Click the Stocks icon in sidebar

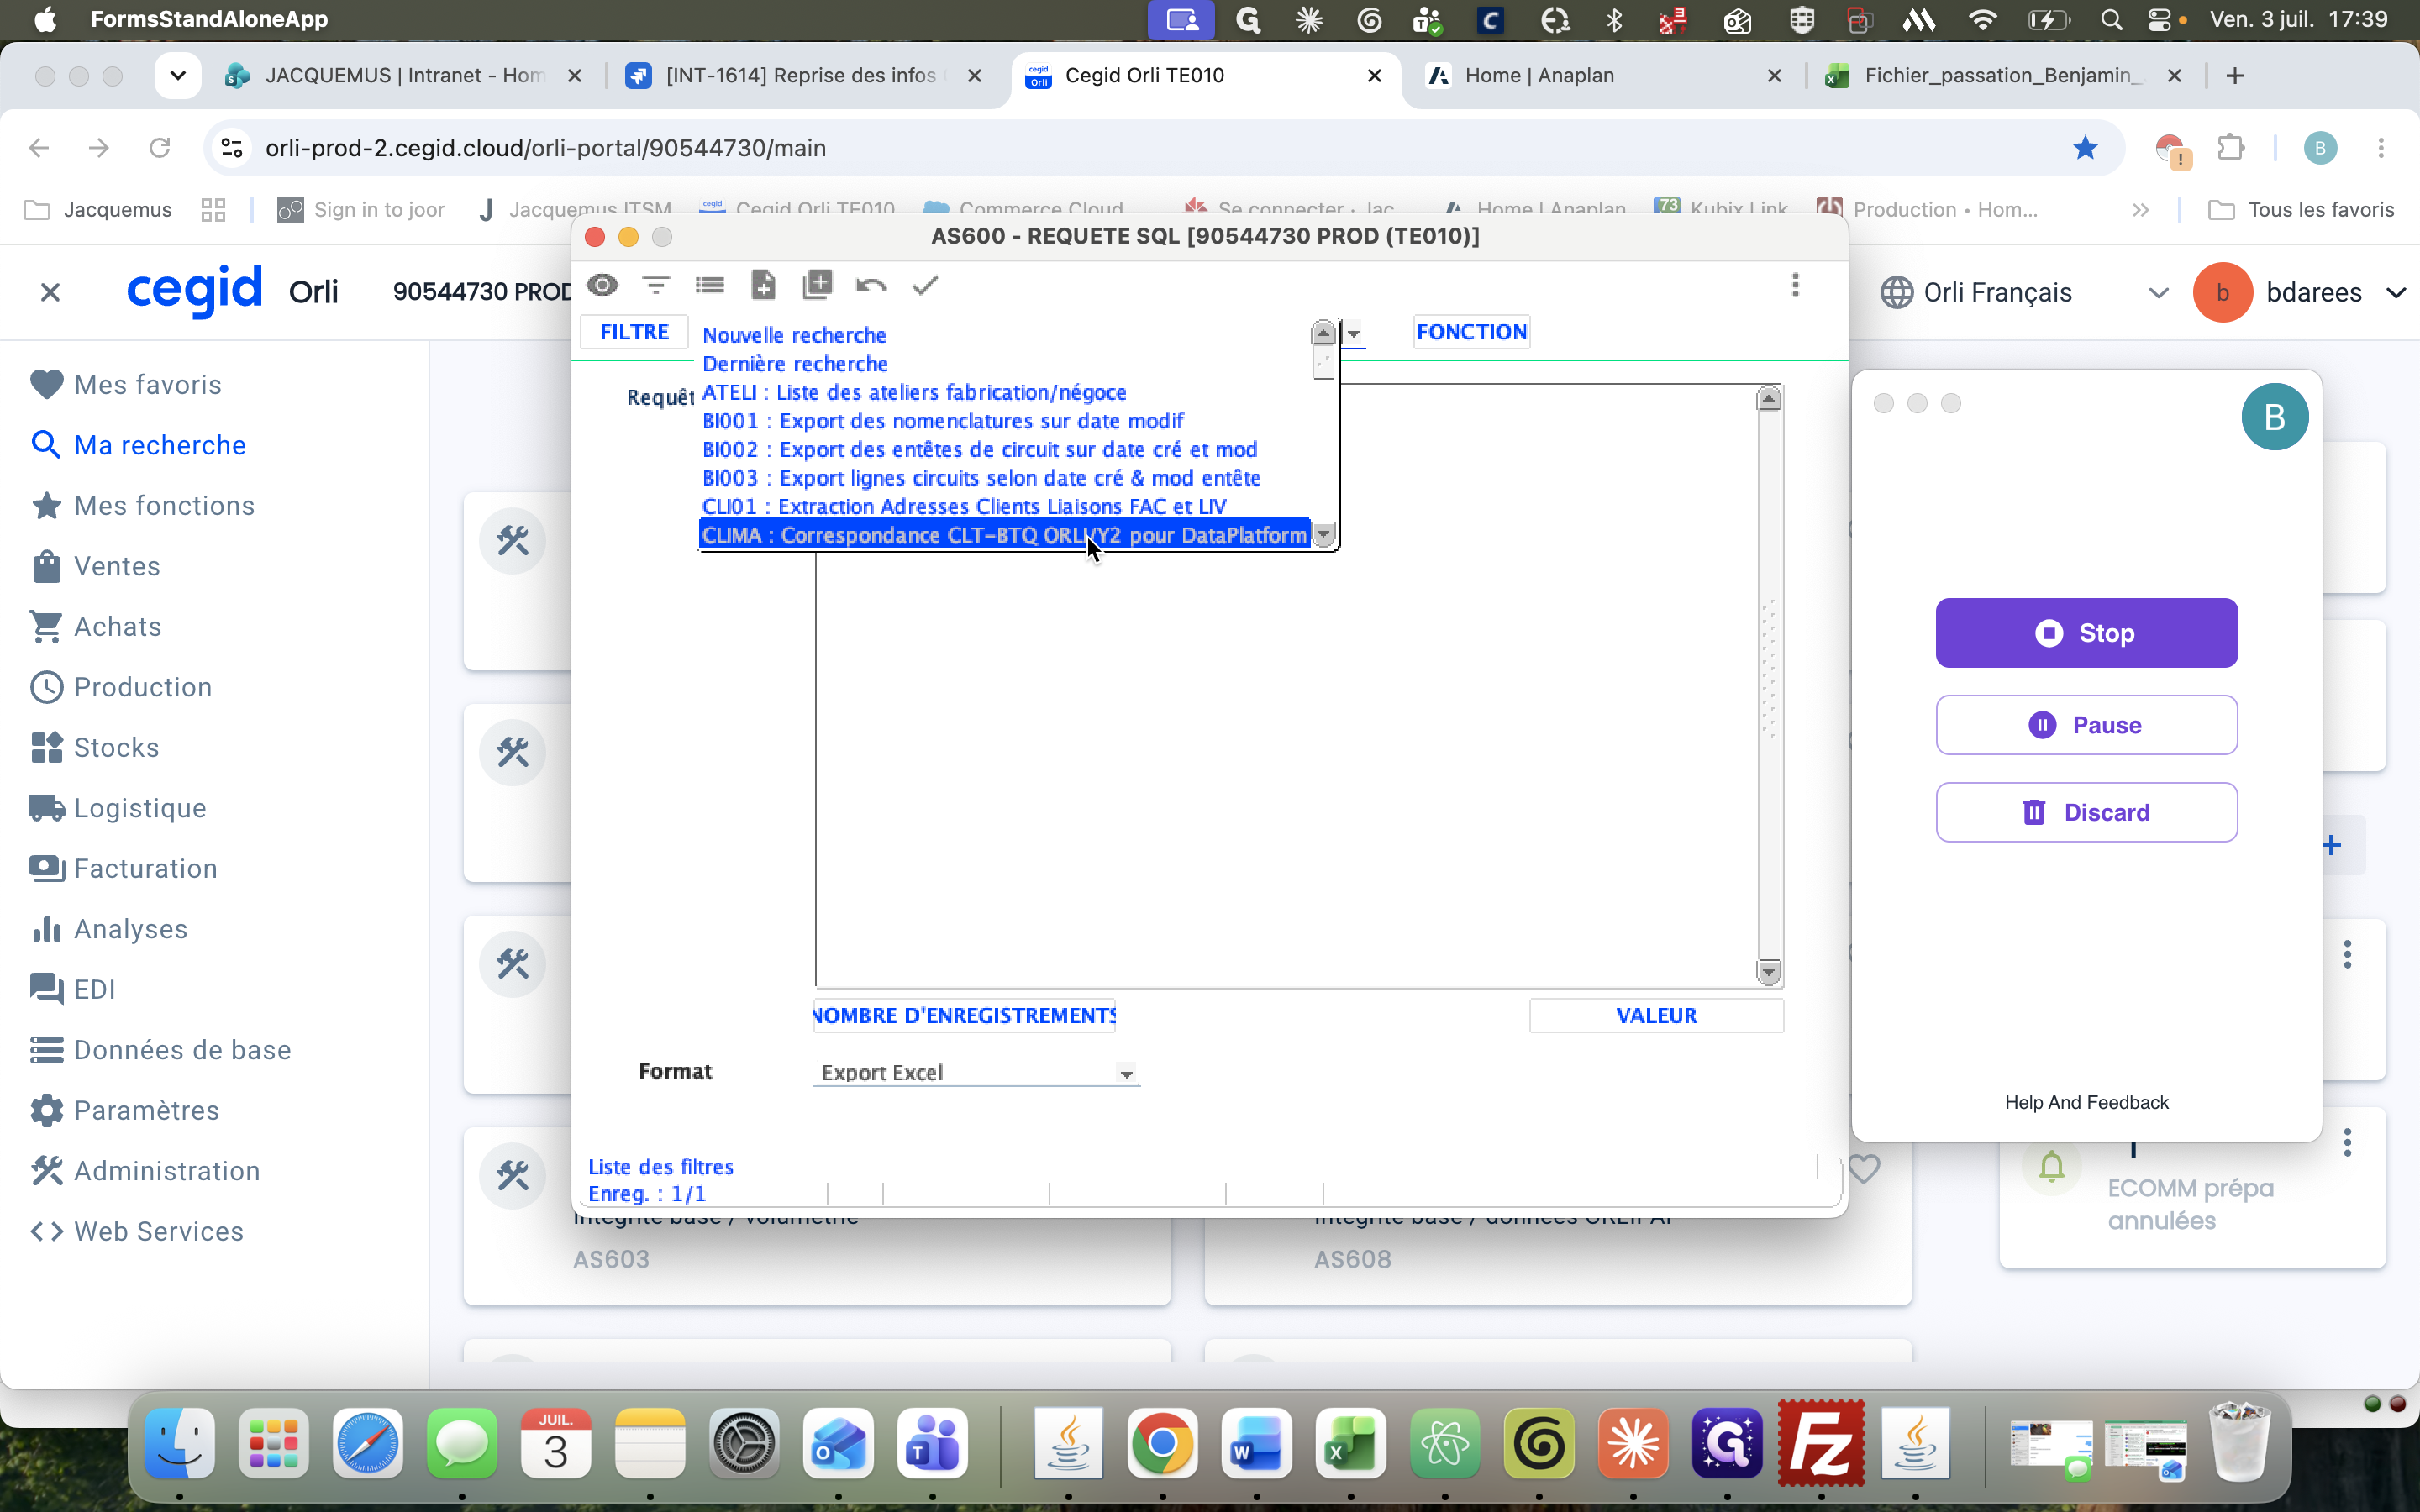[x=46, y=747]
